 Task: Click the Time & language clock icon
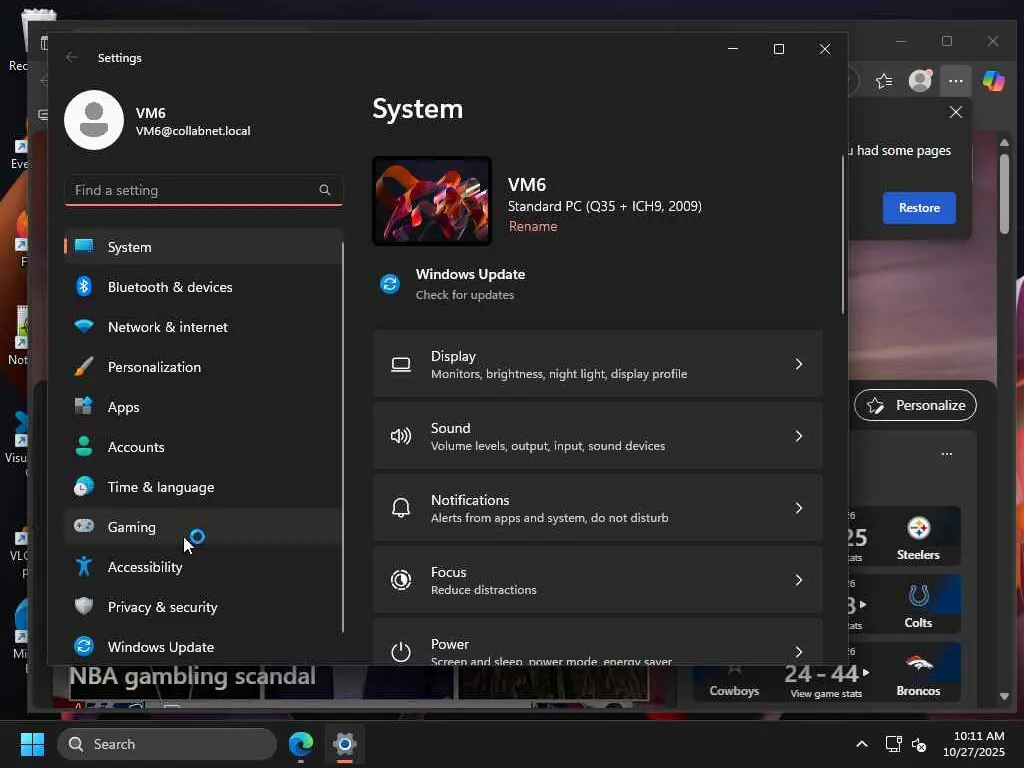tap(84, 487)
